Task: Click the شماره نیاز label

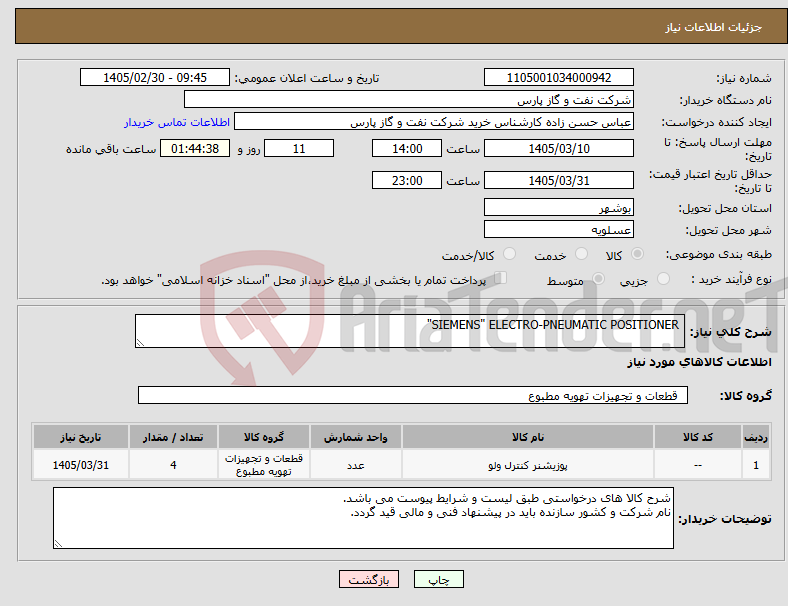Action: point(744,78)
